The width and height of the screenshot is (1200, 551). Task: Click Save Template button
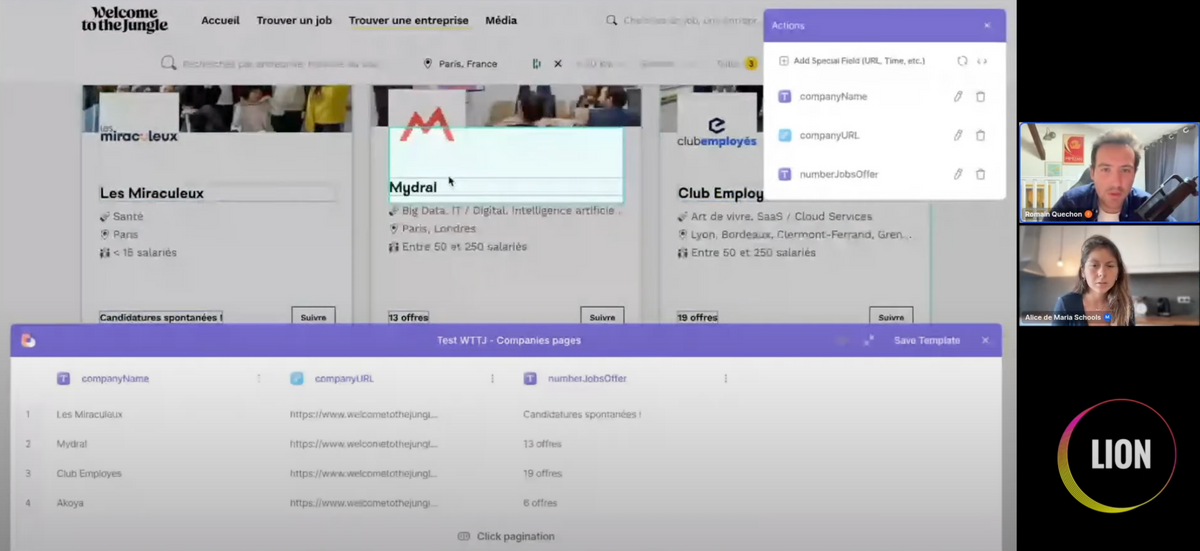pyautogui.click(x=927, y=340)
